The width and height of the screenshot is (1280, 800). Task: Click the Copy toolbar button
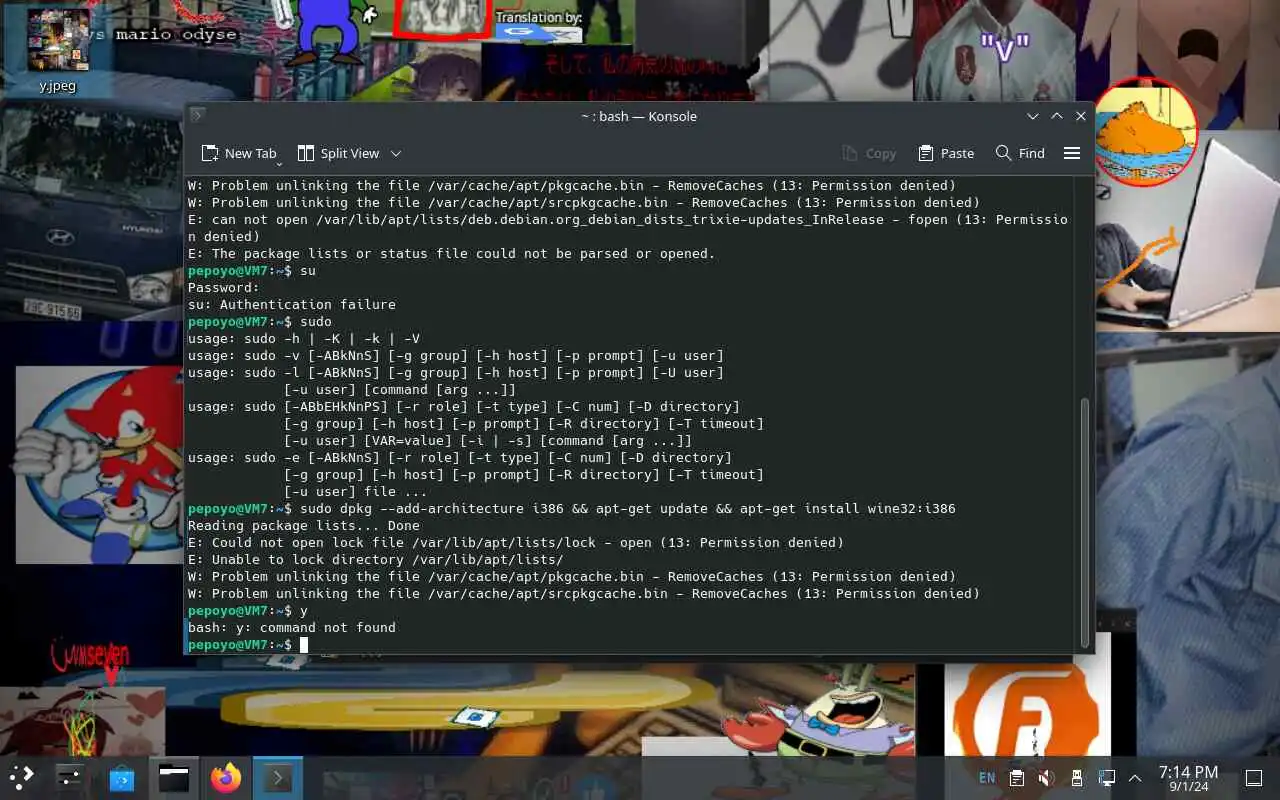[869, 153]
